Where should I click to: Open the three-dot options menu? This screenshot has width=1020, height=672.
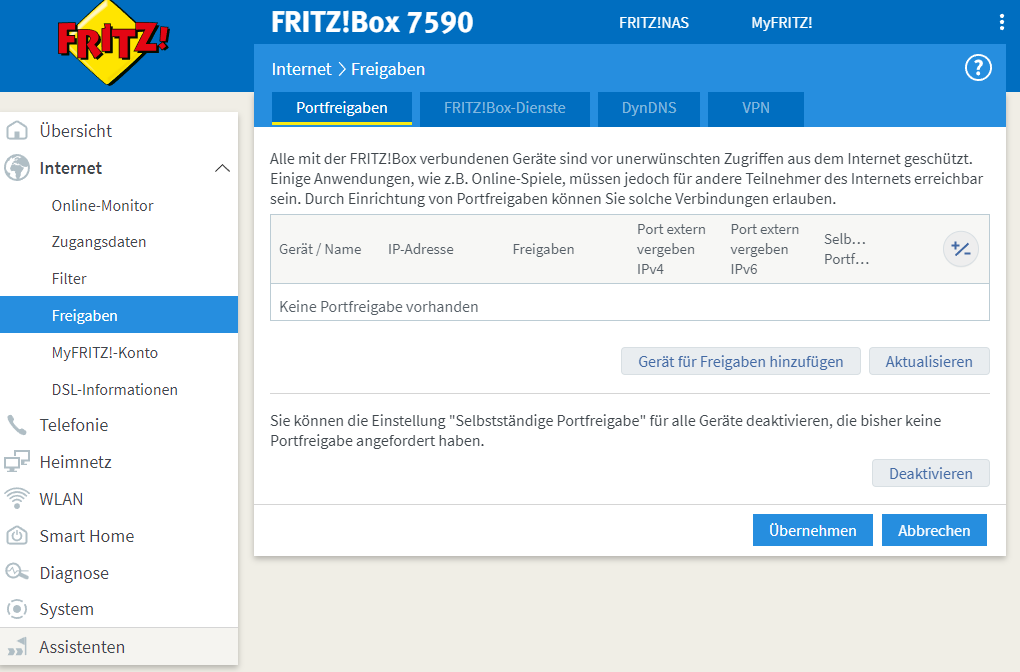click(1001, 22)
